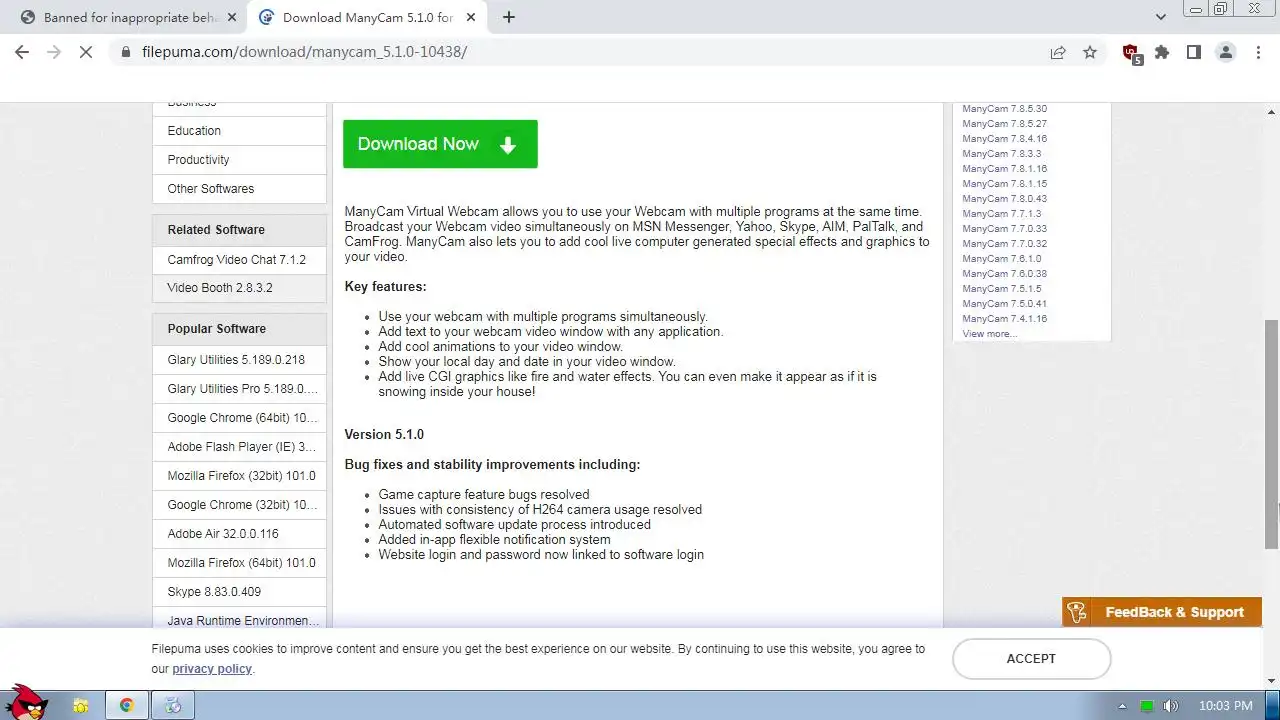Open FeedBack & Support widget
The height and width of the screenshot is (720, 1280).
pyautogui.click(x=1162, y=612)
